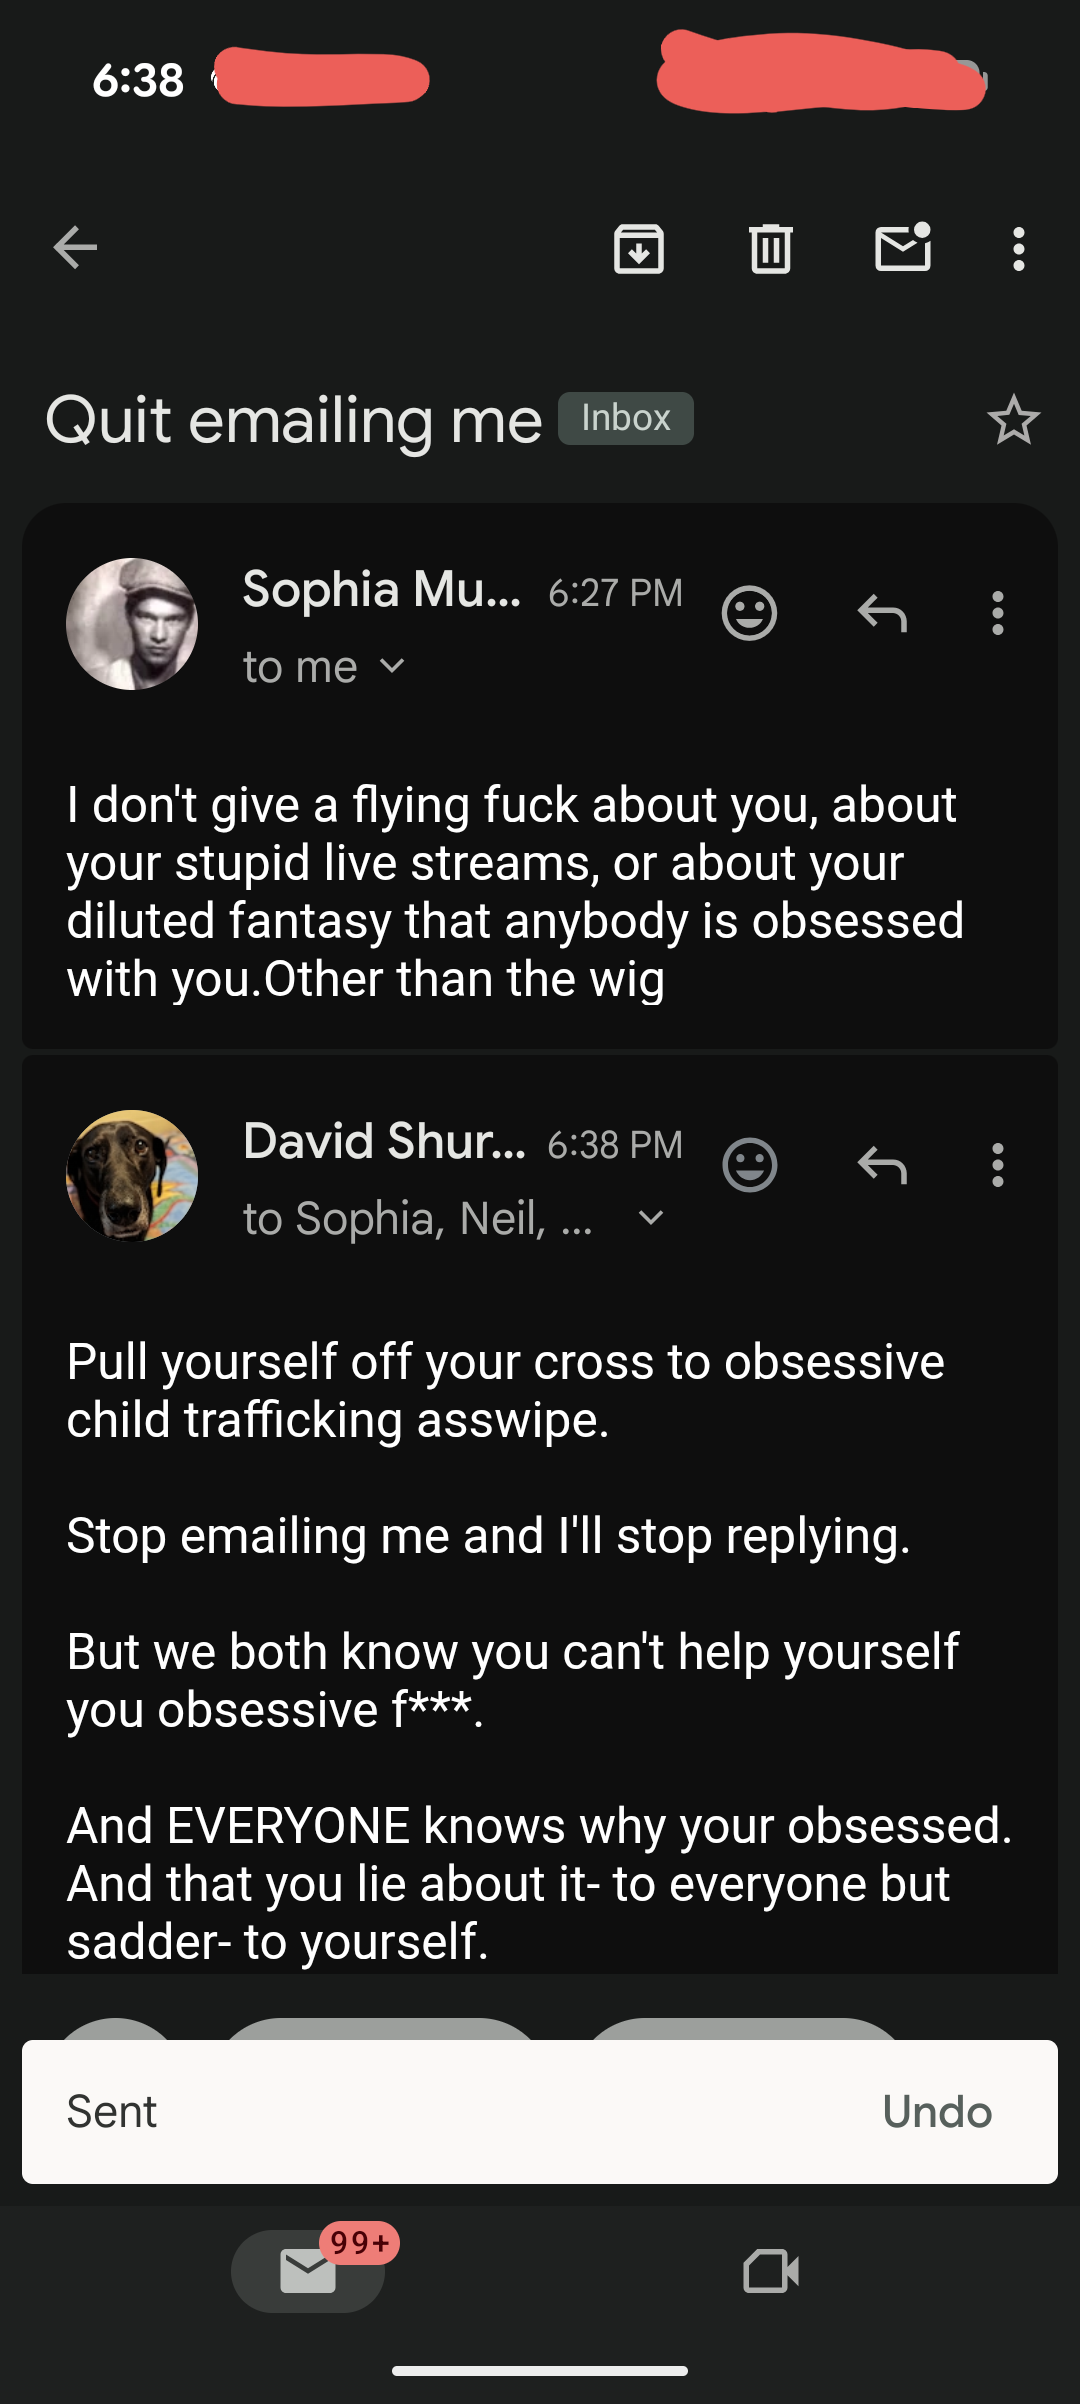
Task: Mark the conversation as unread
Action: (903, 248)
